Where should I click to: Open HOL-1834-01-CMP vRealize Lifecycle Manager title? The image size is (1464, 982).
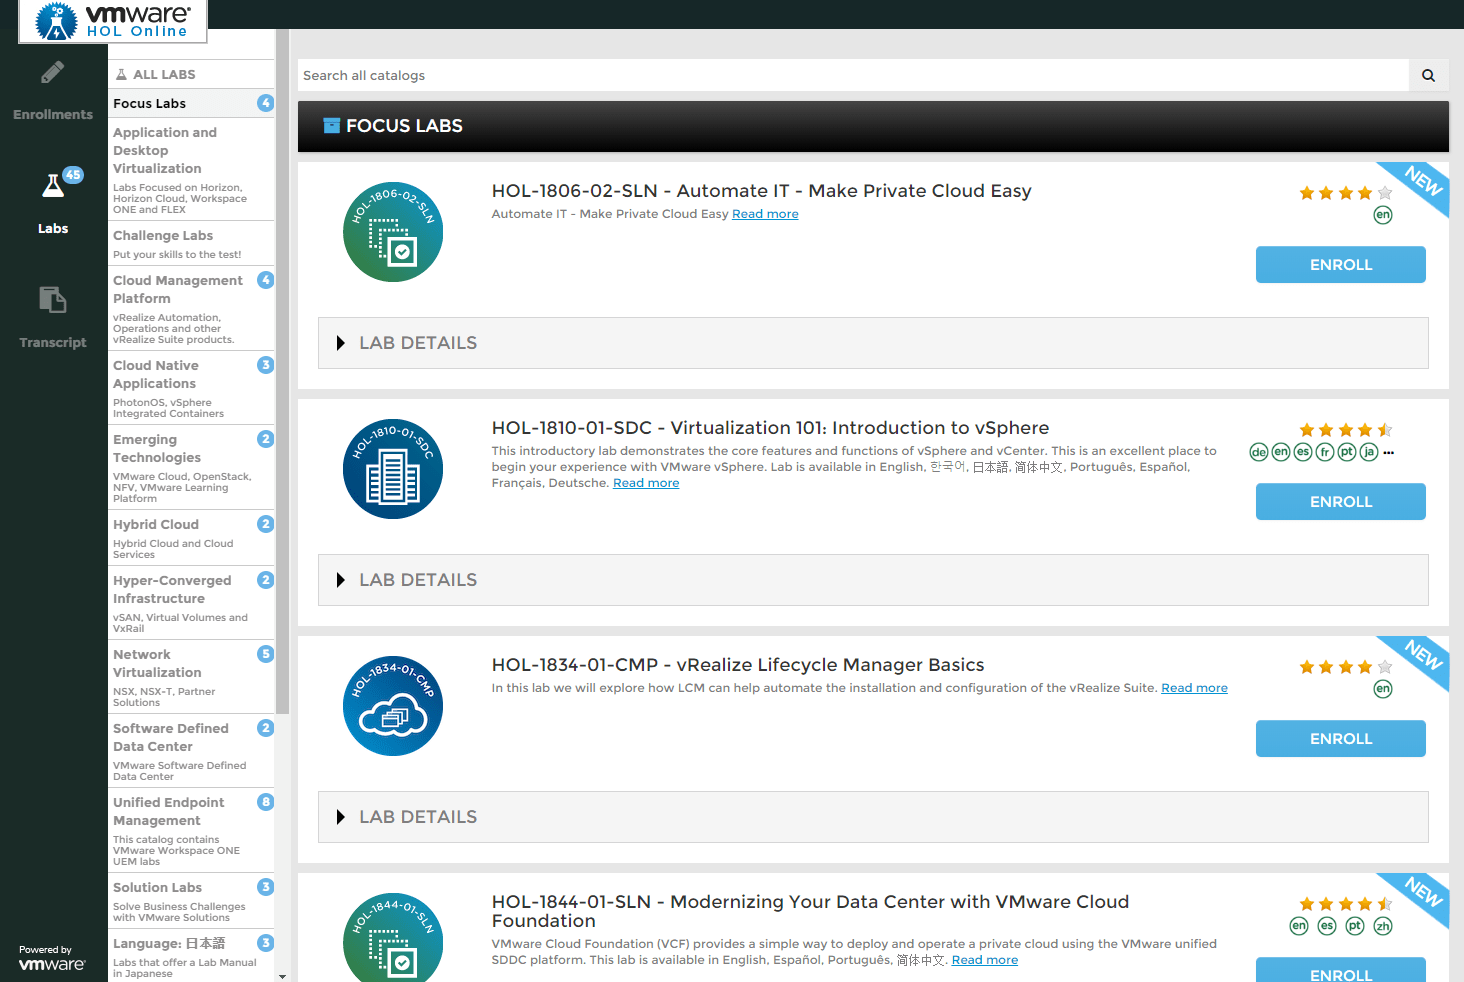[x=738, y=665]
